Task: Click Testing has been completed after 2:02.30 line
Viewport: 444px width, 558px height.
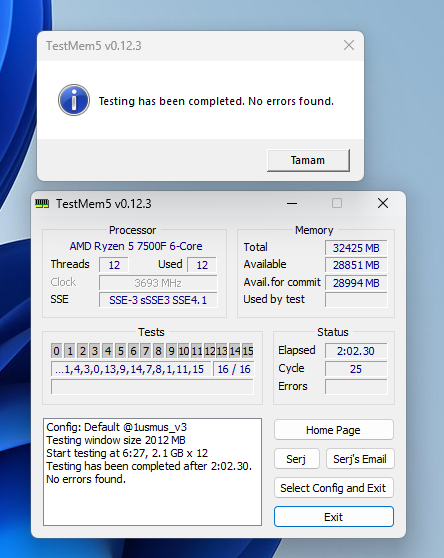Action: coord(149,466)
